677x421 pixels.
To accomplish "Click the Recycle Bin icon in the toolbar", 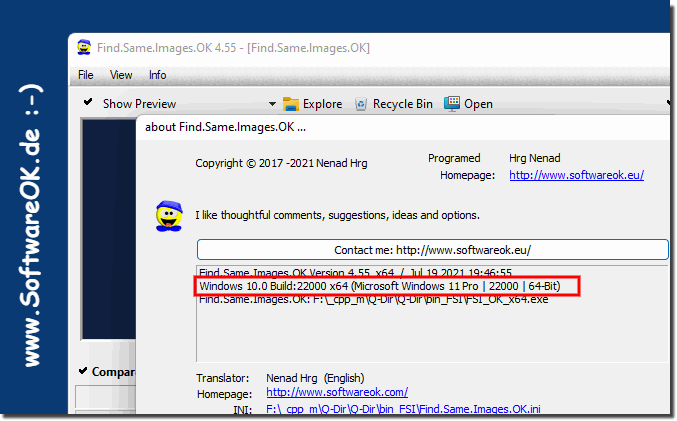I will (361, 104).
